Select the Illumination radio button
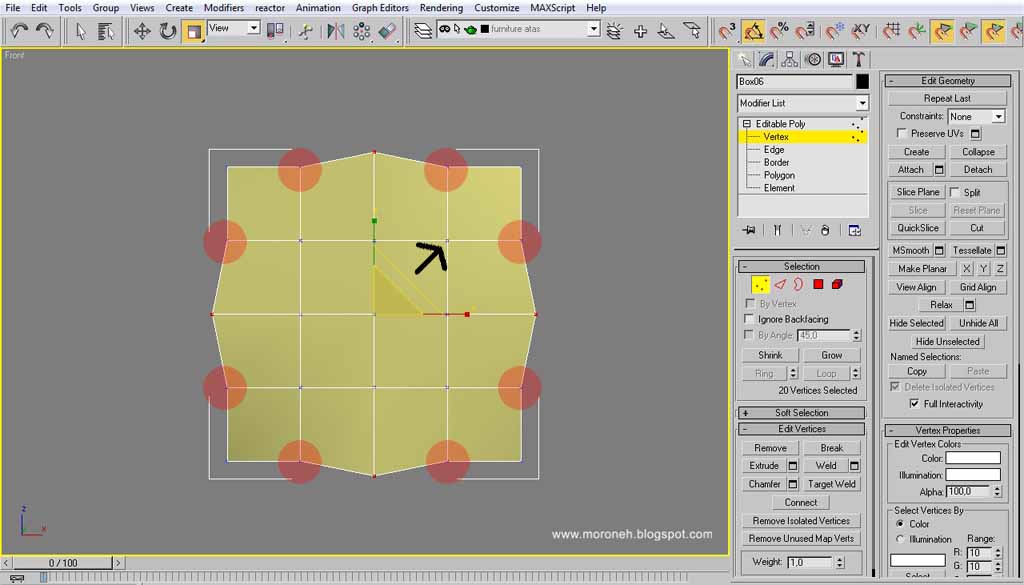The image size is (1024, 585). click(901, 539)
